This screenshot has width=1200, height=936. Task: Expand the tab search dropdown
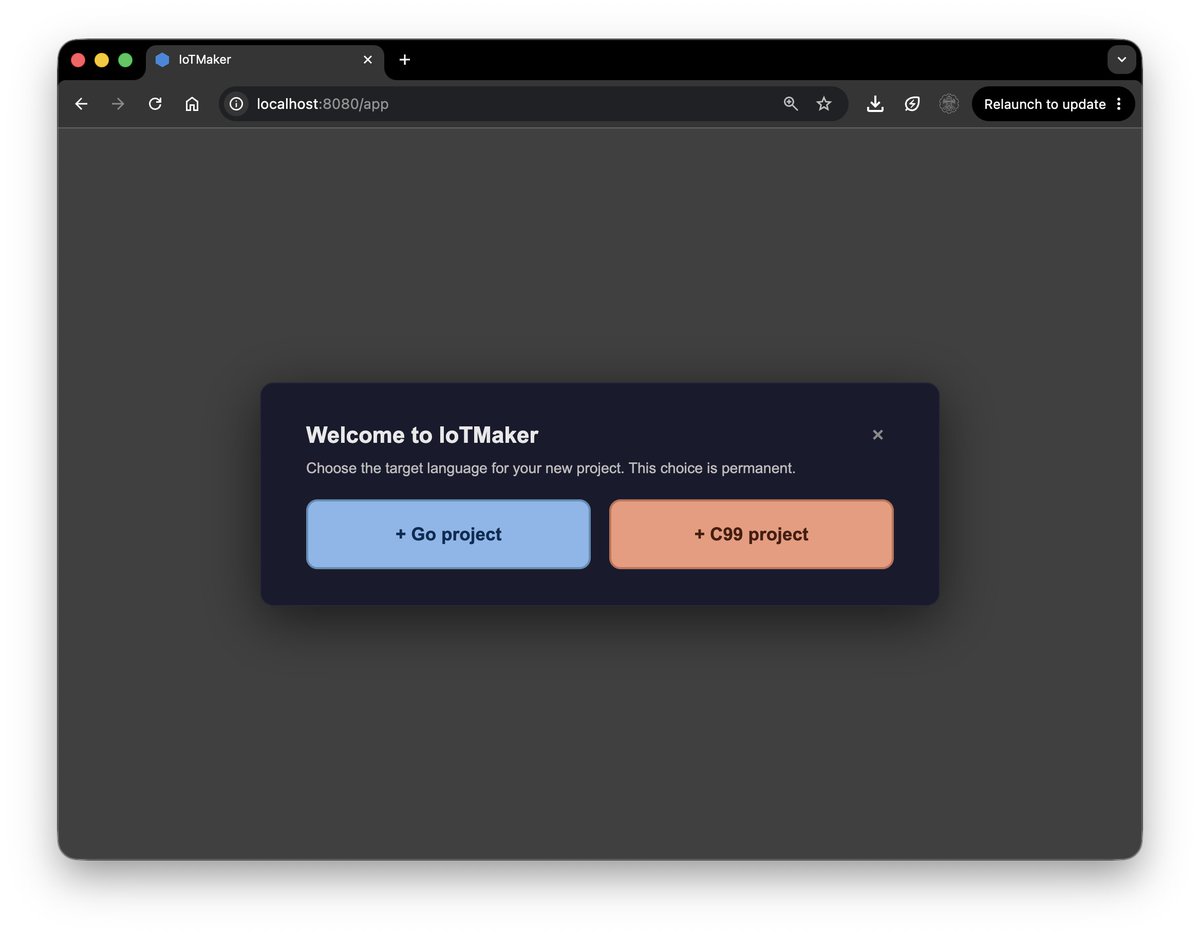point(1121,60)
